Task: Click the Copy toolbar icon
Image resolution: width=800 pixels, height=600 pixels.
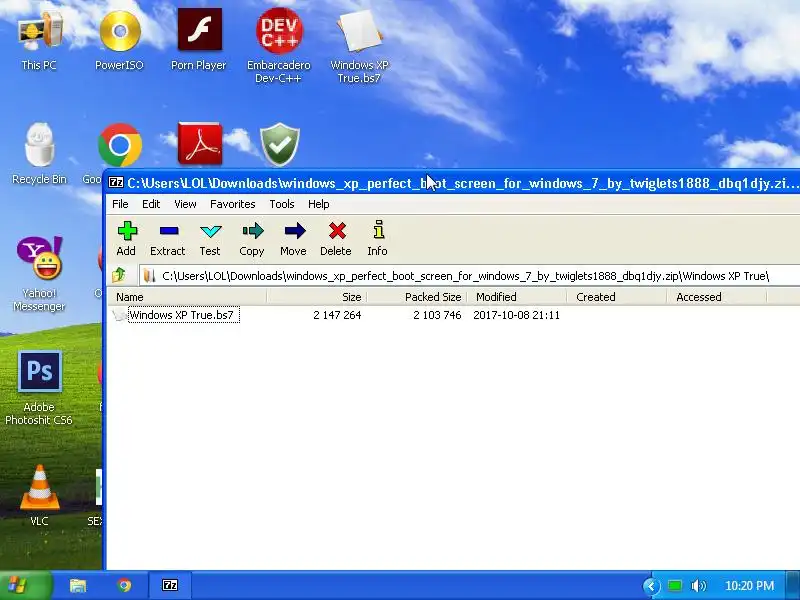Action: point(252,238)
